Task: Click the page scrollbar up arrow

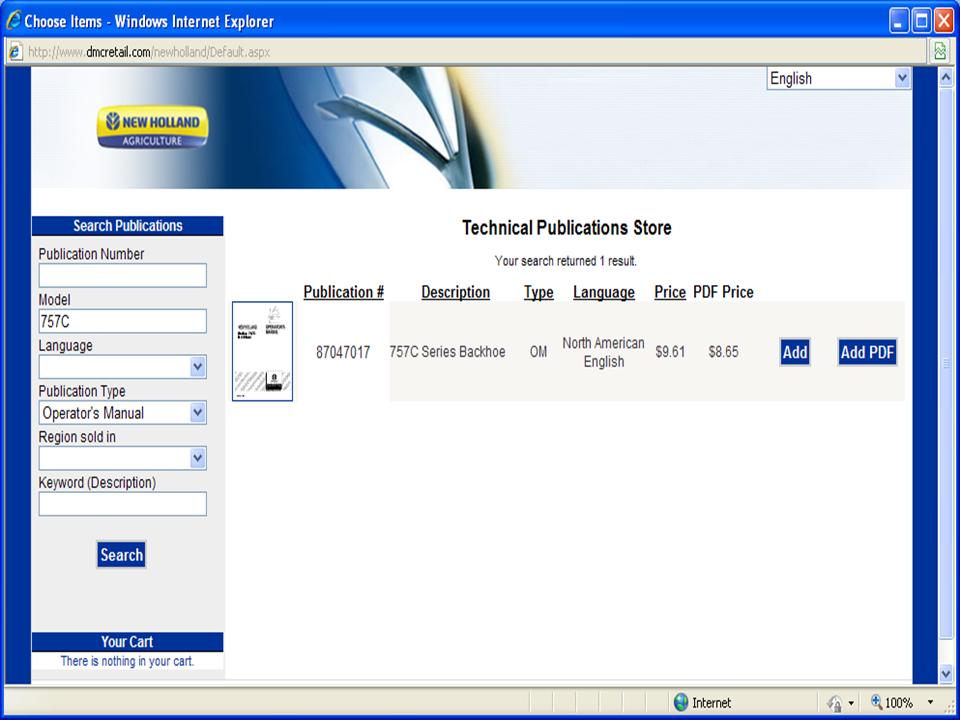Action: (946, 77)
